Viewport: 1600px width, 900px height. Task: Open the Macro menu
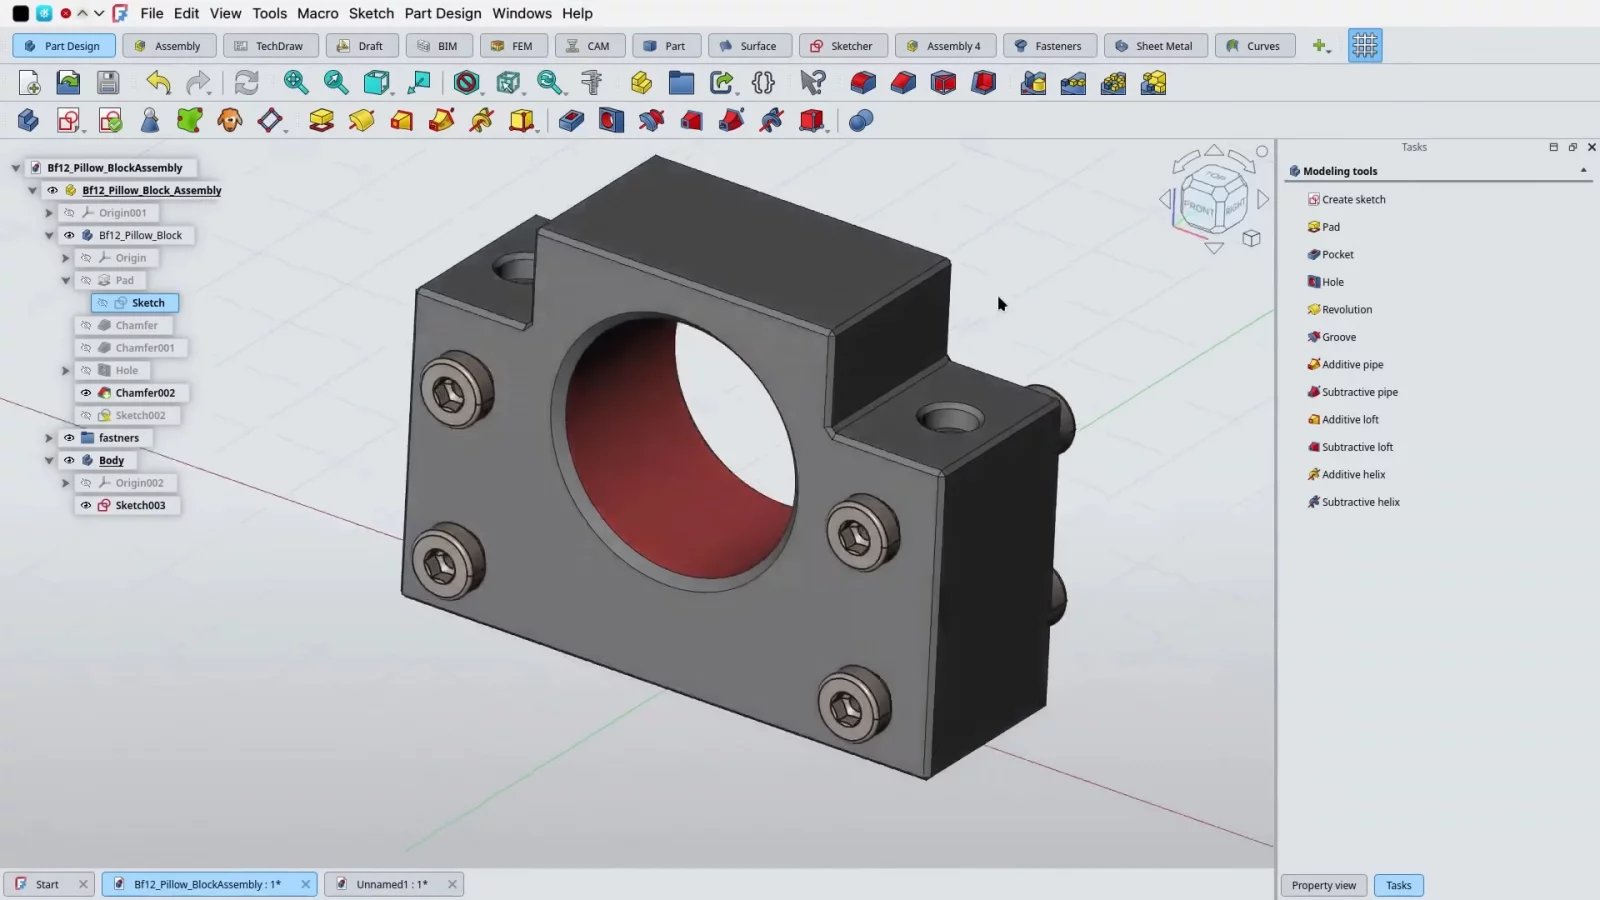point(318,13)
